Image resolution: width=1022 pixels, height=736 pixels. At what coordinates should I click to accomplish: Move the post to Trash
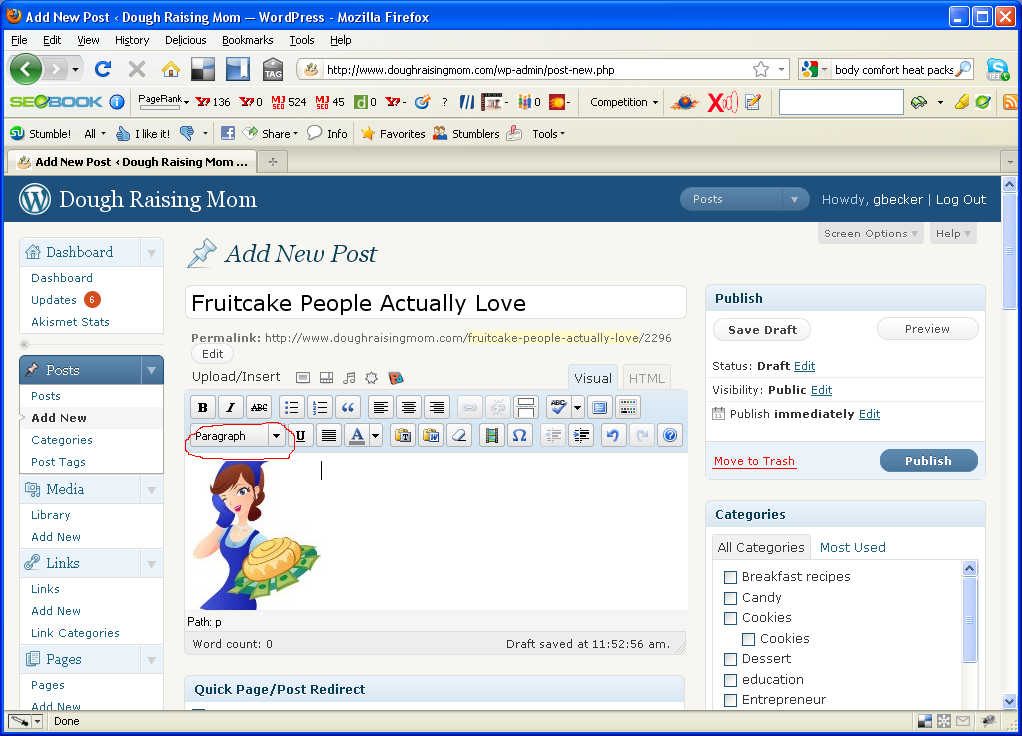pyautogui.click(x=754, y=461)
